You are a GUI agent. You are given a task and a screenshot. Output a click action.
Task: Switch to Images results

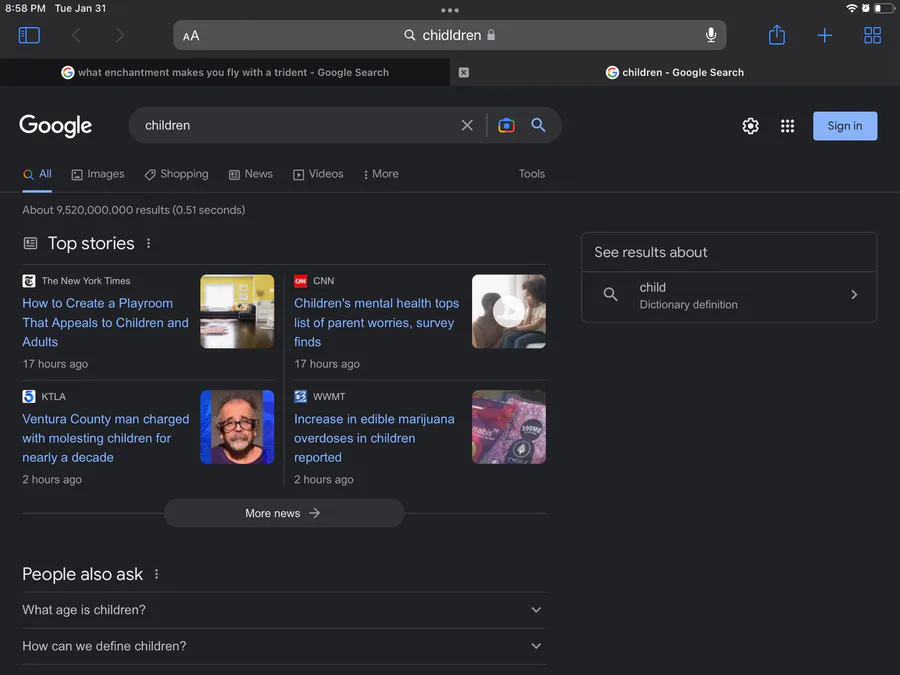click(98, 174)
